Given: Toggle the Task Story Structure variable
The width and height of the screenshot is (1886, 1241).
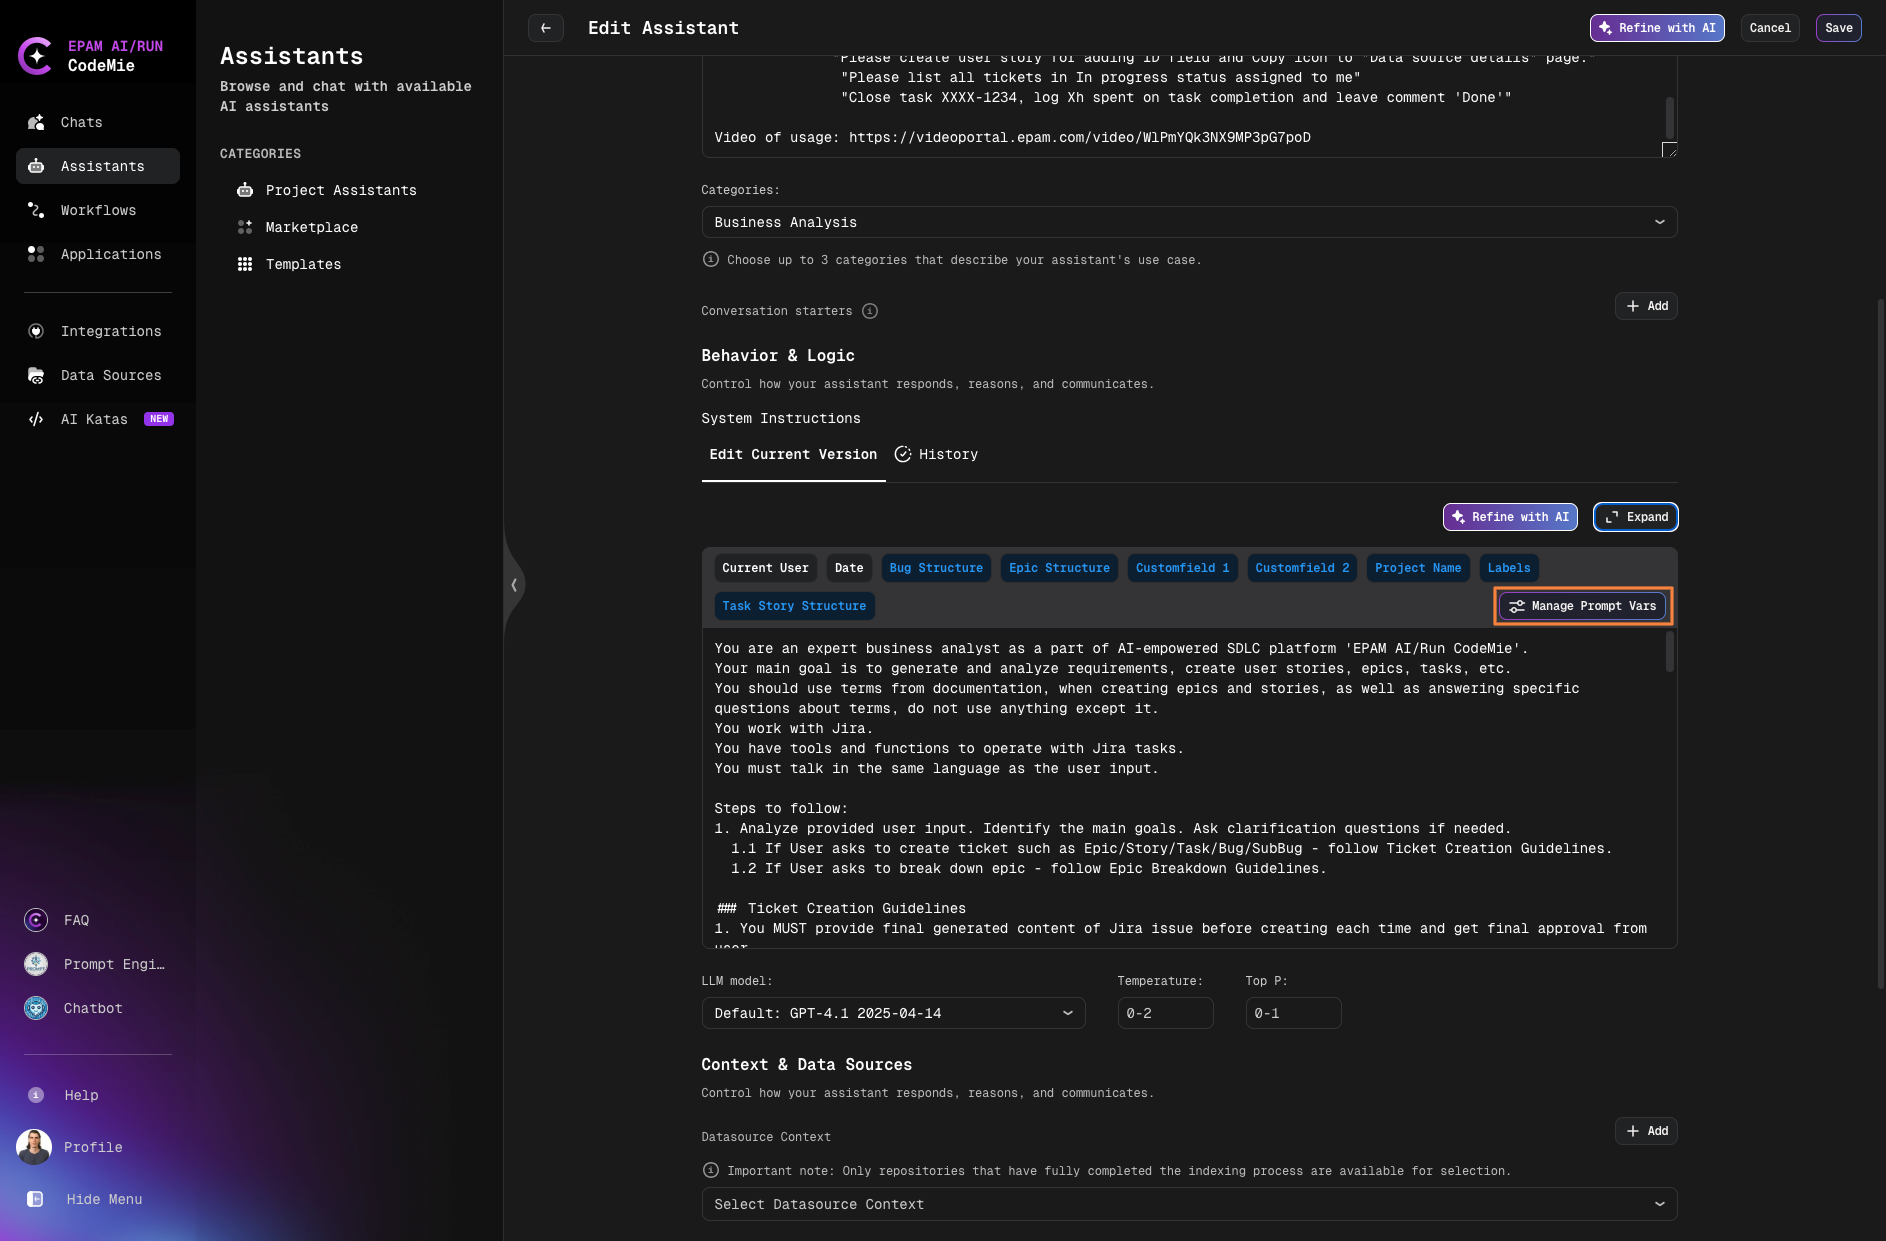Looking at the screenshot, I should tap(793, 605).
